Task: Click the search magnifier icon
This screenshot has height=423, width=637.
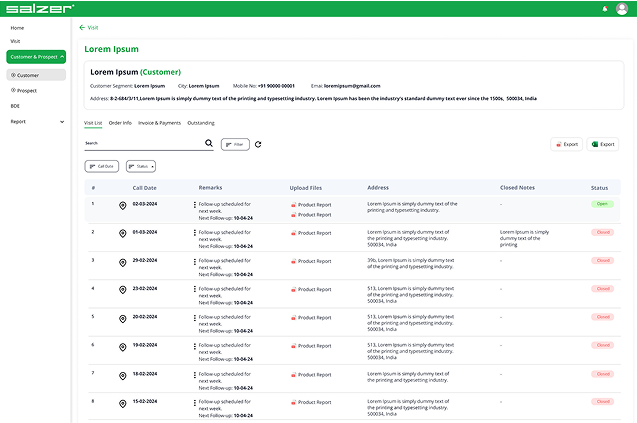Action: pos(209,144)
